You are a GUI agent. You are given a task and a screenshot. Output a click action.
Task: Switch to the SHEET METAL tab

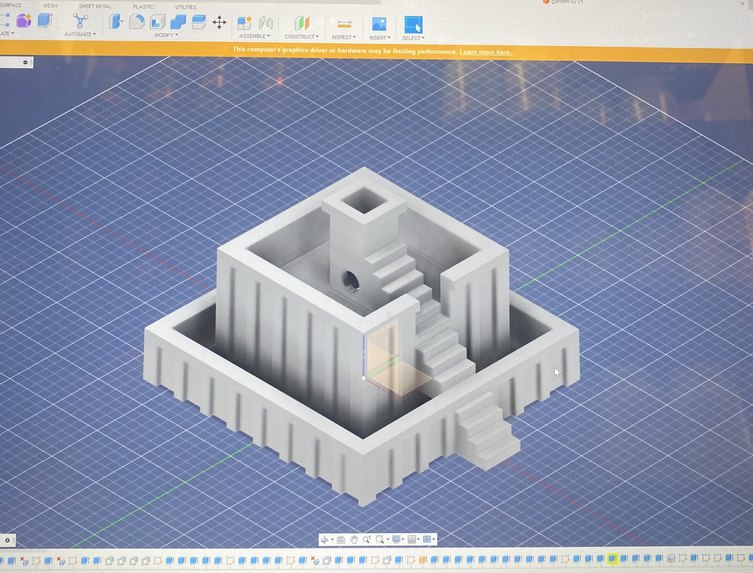[x=95, y=6]
